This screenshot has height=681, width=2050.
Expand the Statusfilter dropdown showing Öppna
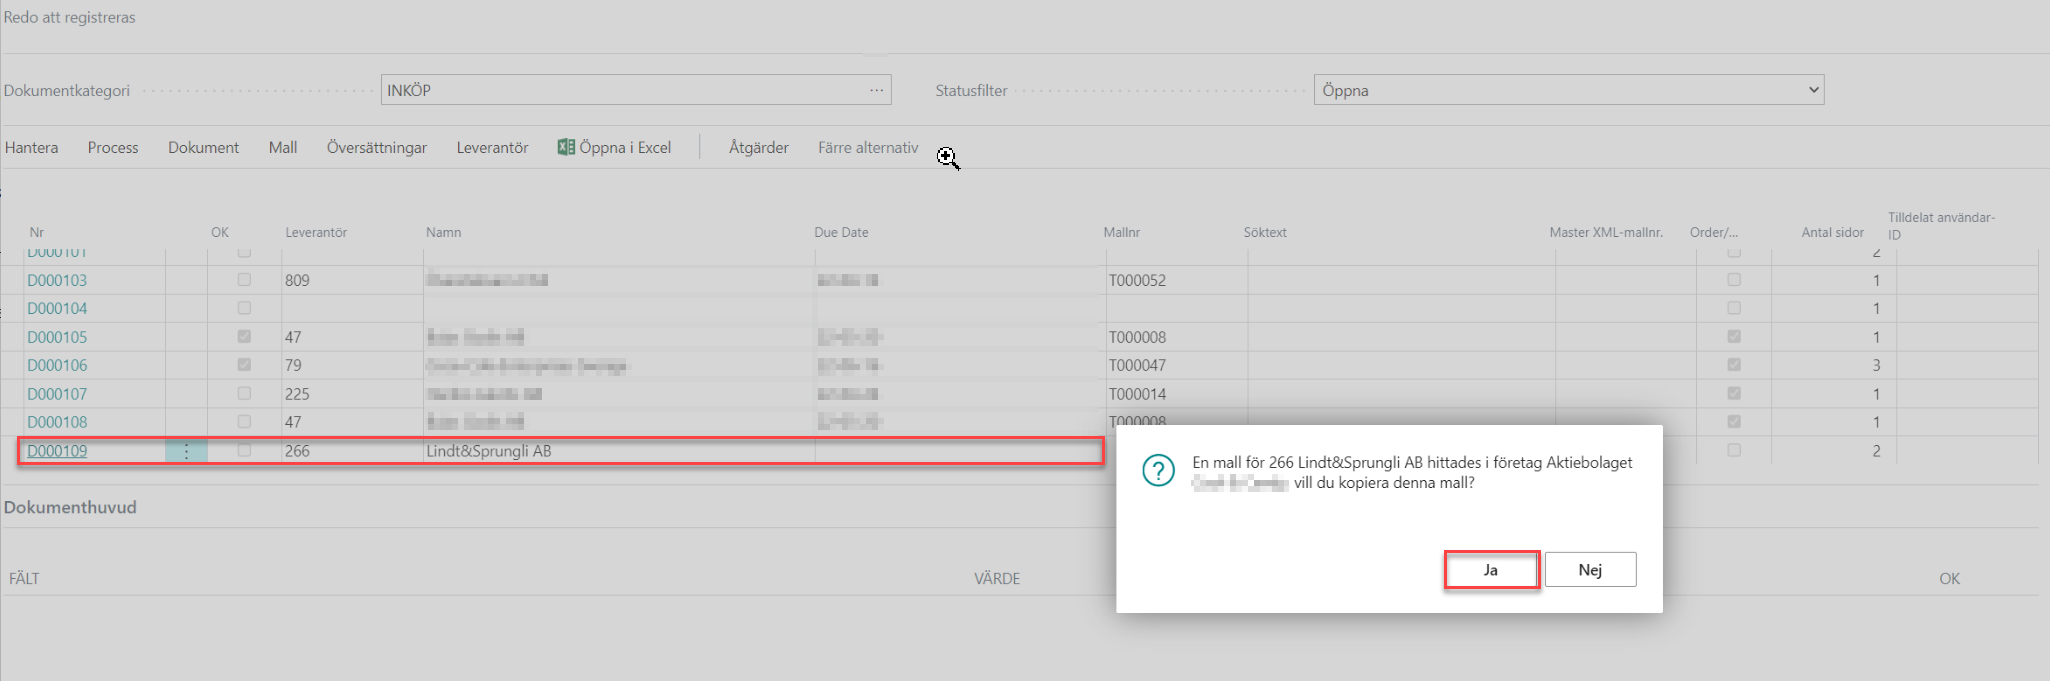[1813, 90]
